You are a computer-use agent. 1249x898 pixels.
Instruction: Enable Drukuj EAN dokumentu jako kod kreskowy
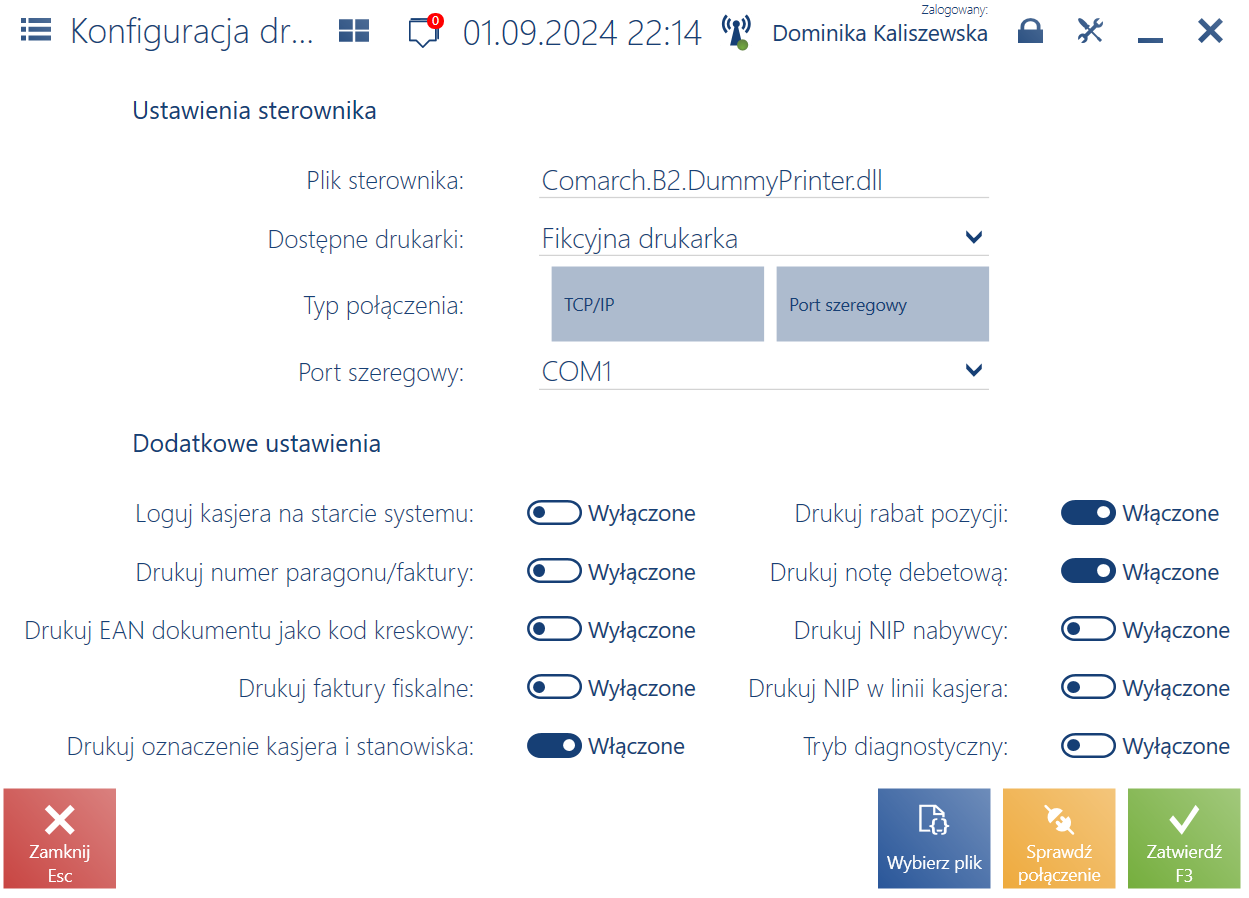pyautogui.click(x=554, y=629)
